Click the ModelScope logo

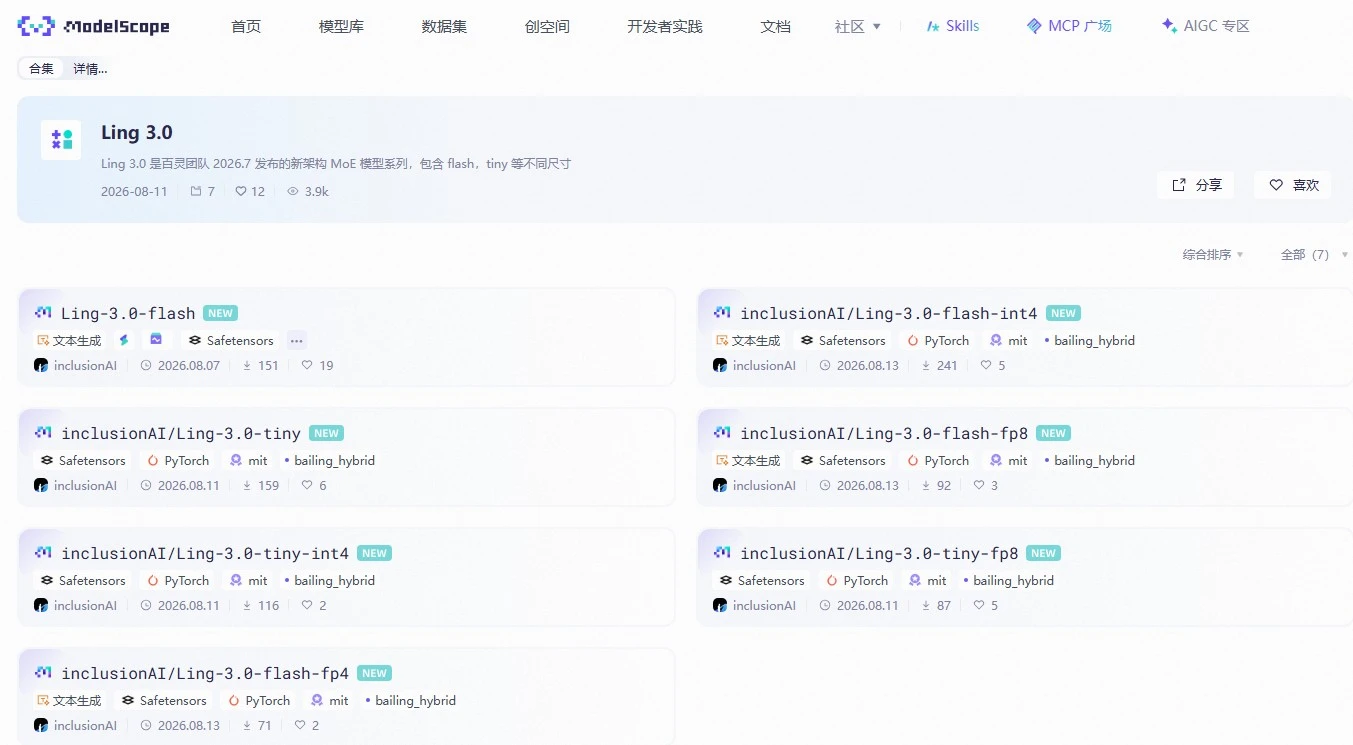point(94,26)
